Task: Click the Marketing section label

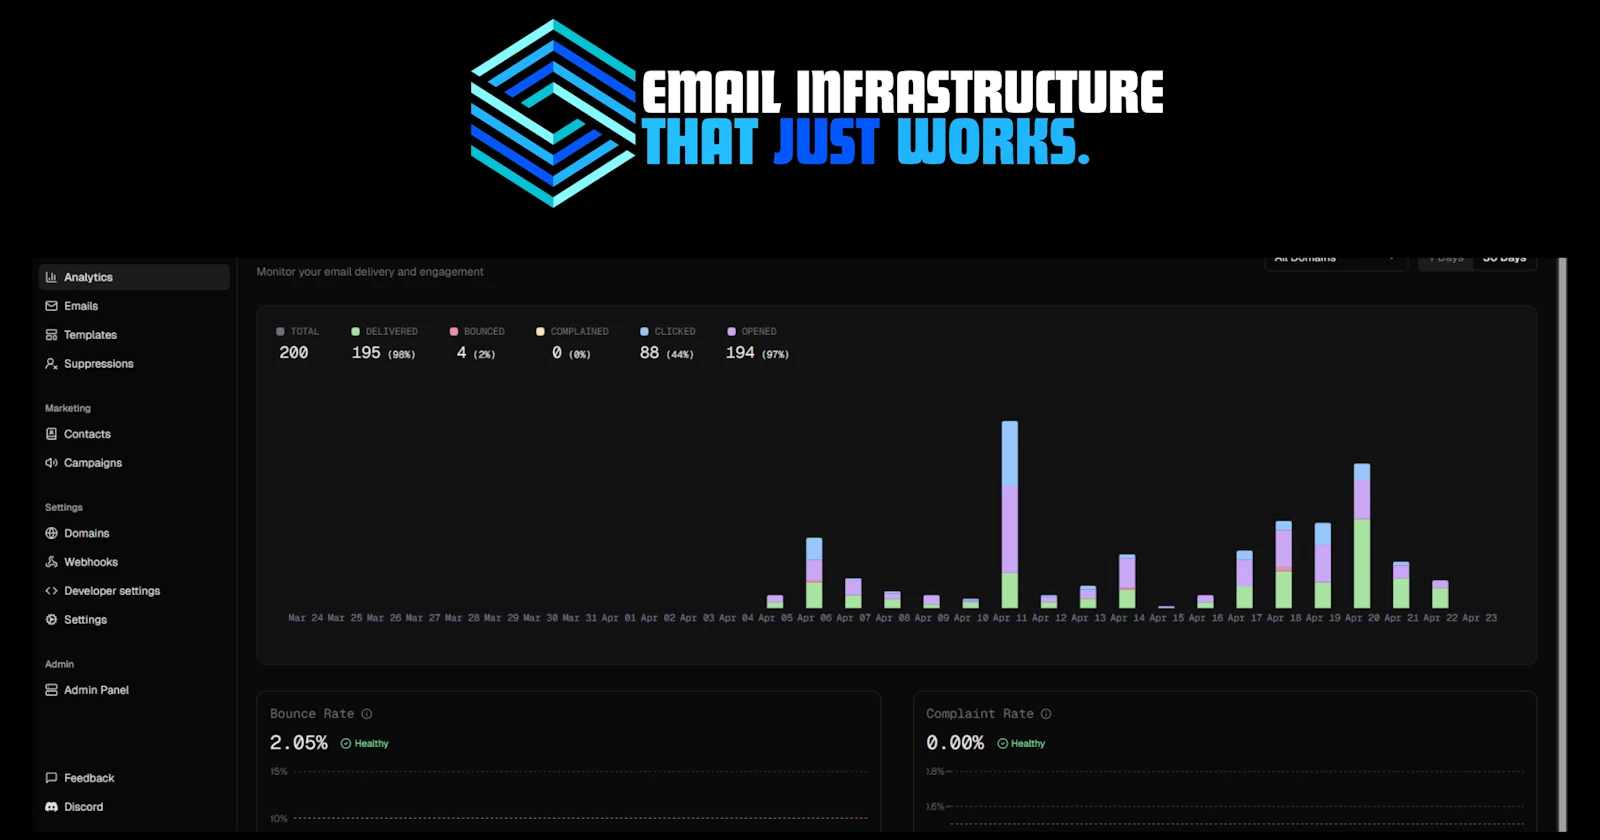Action: (x=68, y=408)
